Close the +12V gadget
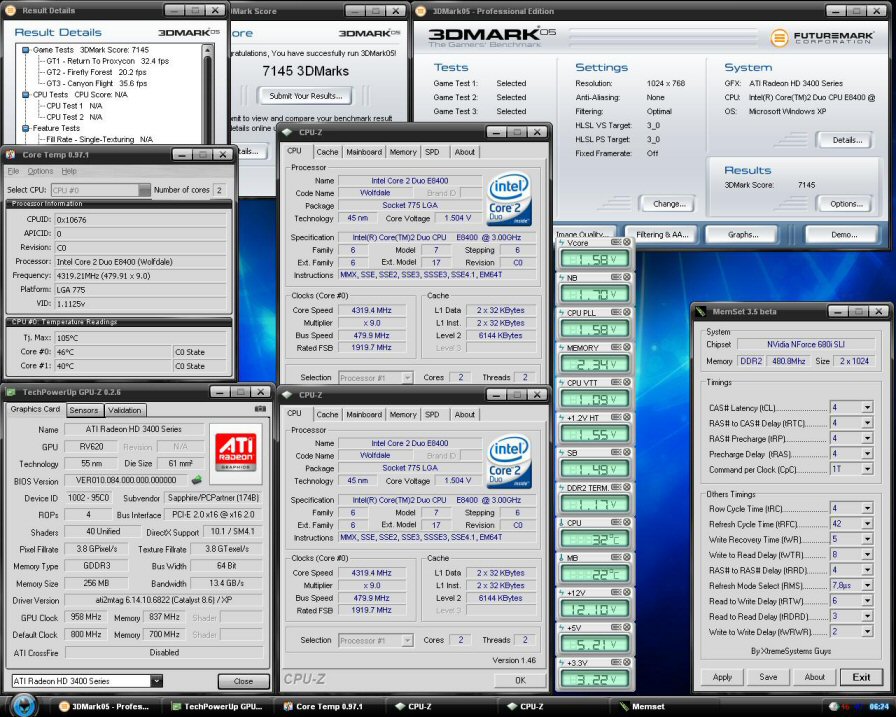This screenshot has width=896, height=717. [x=627, y=592]
